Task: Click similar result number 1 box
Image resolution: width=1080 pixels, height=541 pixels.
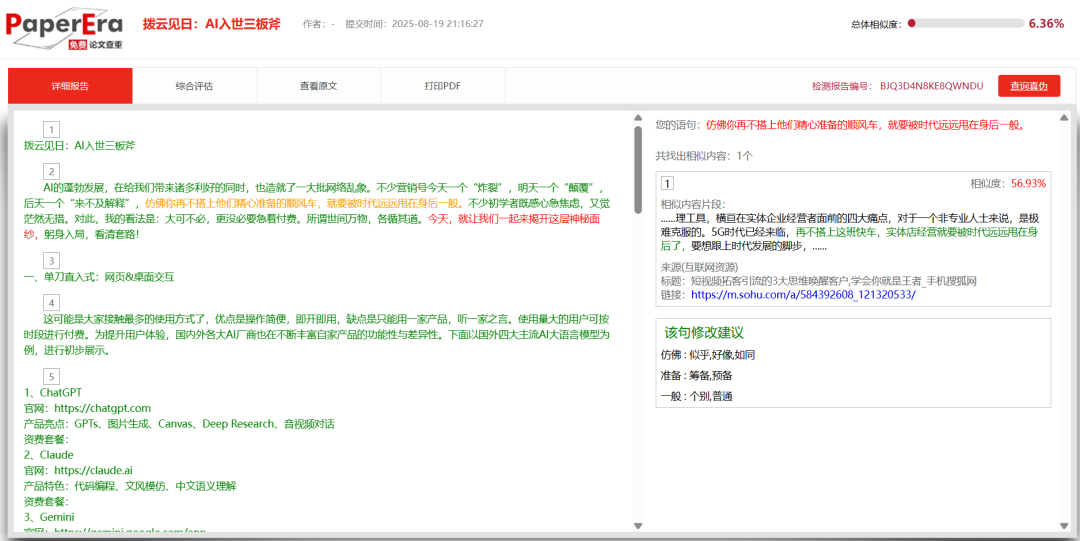Action: [667, 183]
